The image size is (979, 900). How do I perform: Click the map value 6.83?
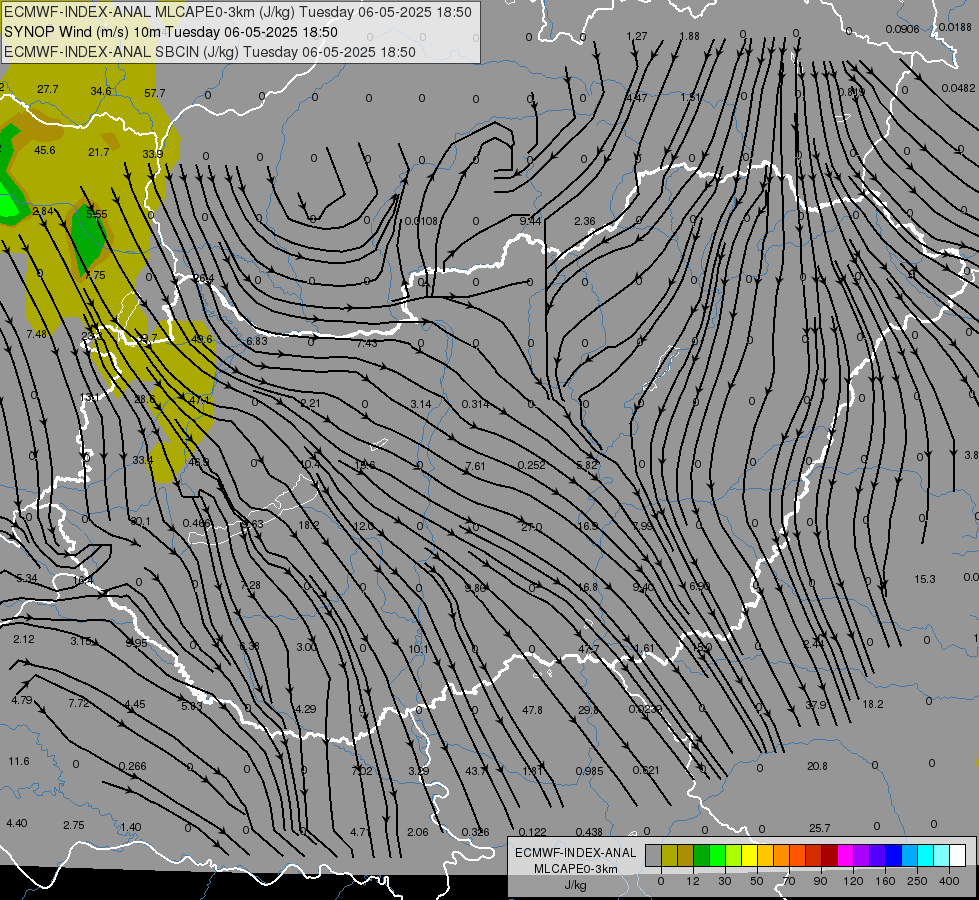tap(257, 341)
